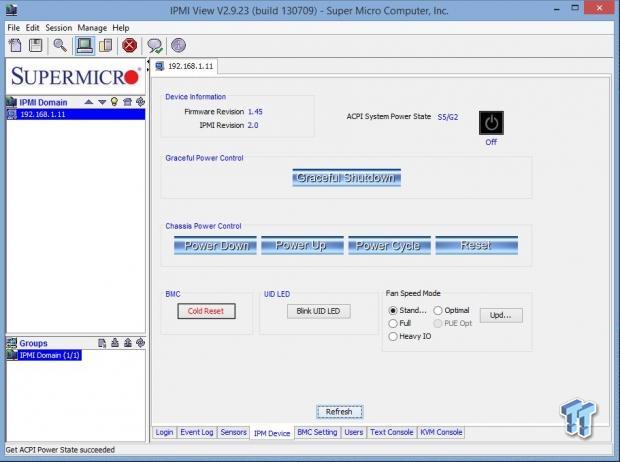Screen dimensions: 620x462
Task: Click the Save floppy disk toolbar icon
Action: click(36, 45)
